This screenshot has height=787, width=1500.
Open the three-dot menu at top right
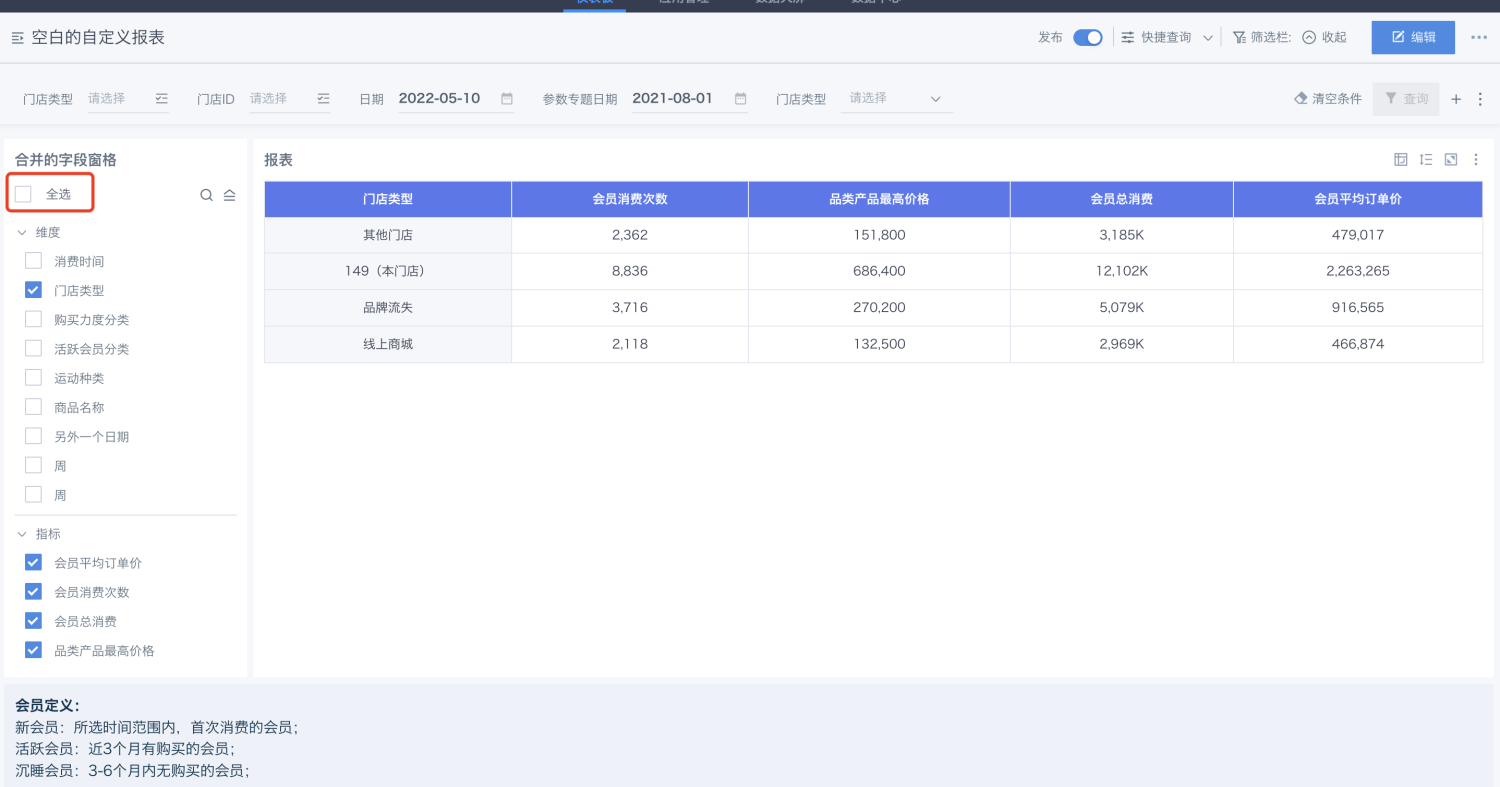[x=1479, y=38]
